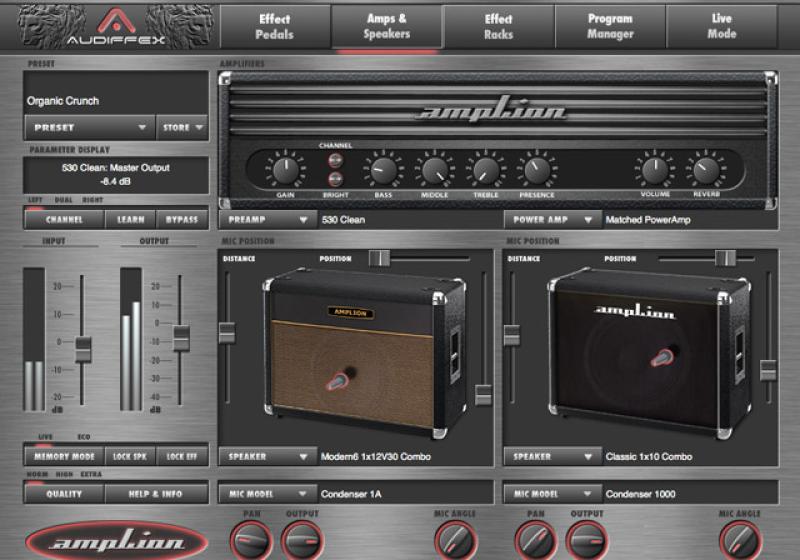Click the Output knob under Condenser 1000

coord(587,540)
